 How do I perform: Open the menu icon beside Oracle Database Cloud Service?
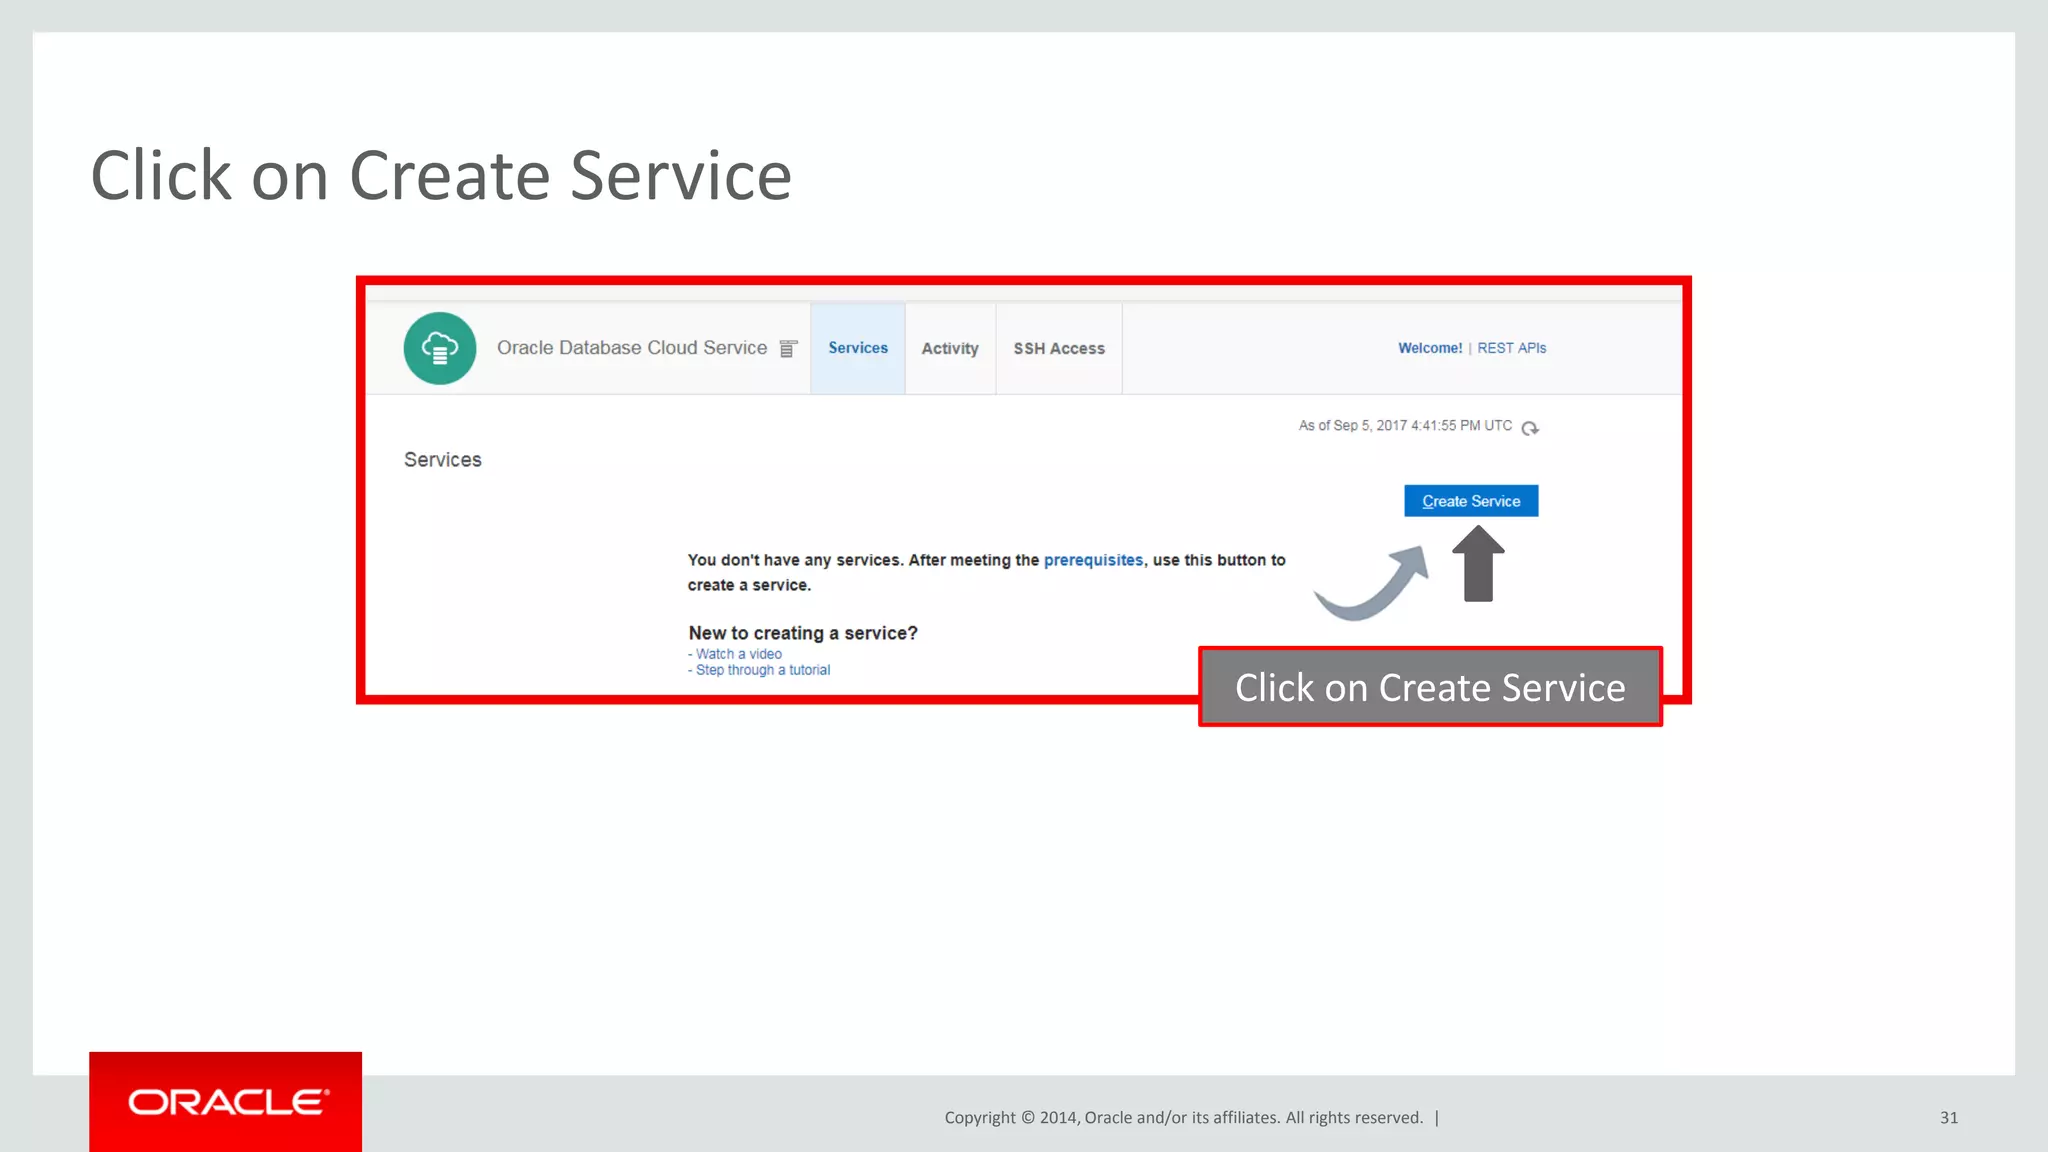[788, 348]
